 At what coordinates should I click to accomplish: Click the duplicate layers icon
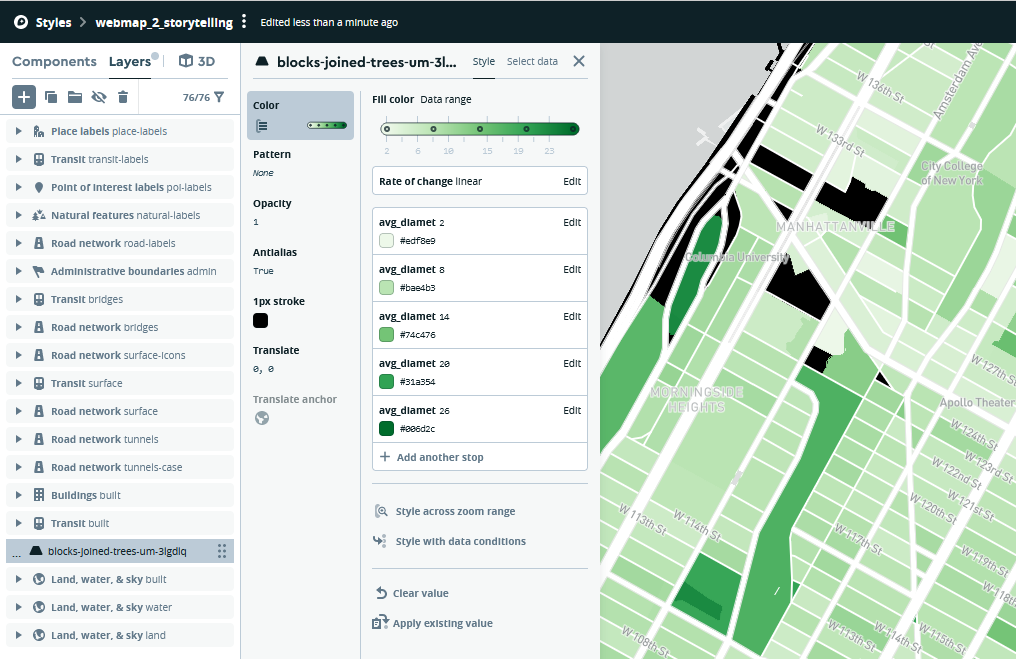[51, 97]
